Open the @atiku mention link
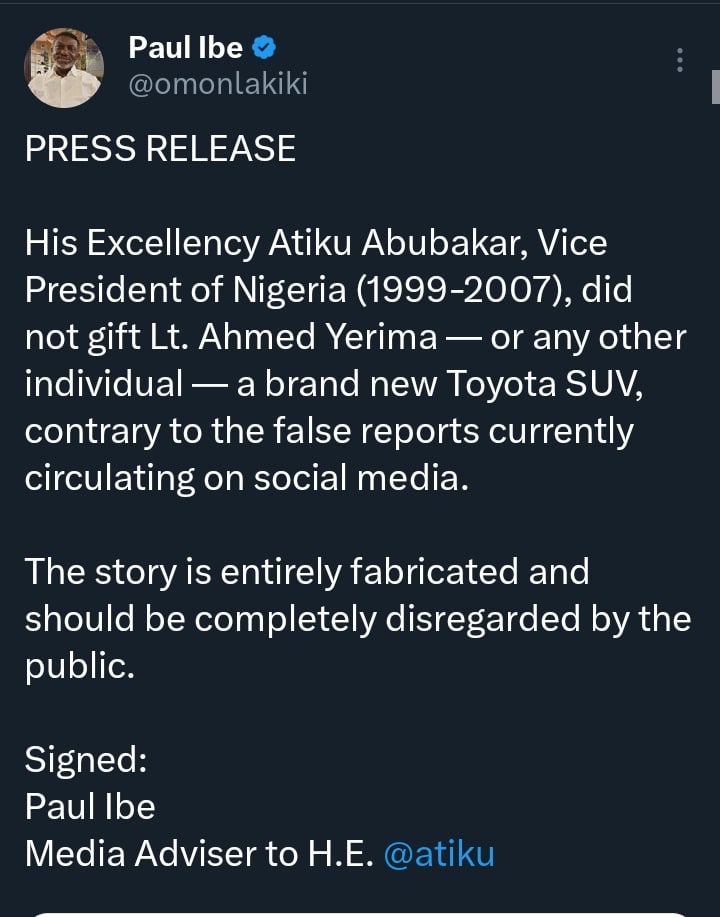Viewport: 720px width, 917px height. click(439, 853)
